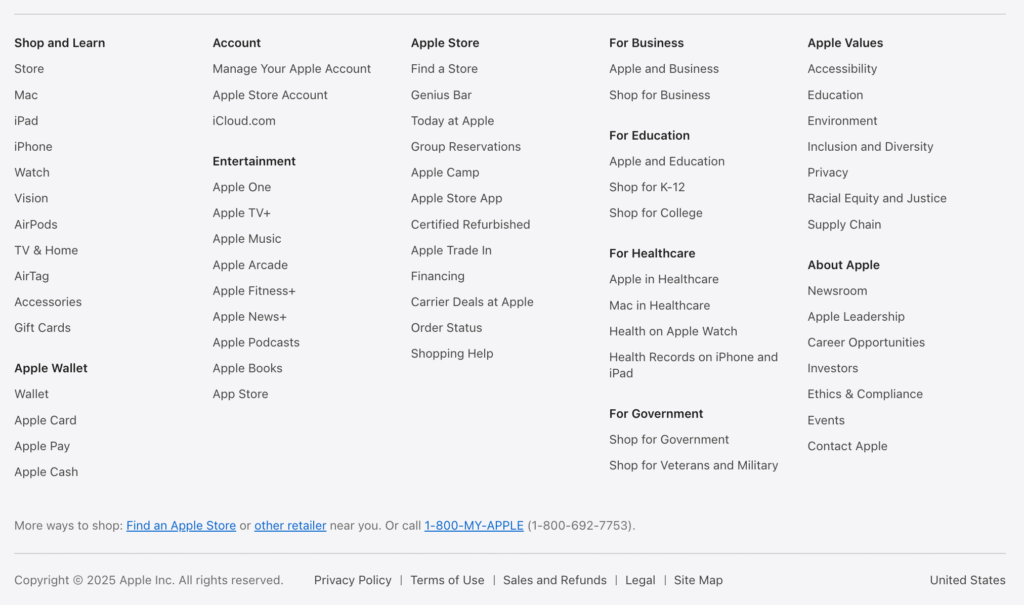Open the Apple and Education link

click(667, 161)
